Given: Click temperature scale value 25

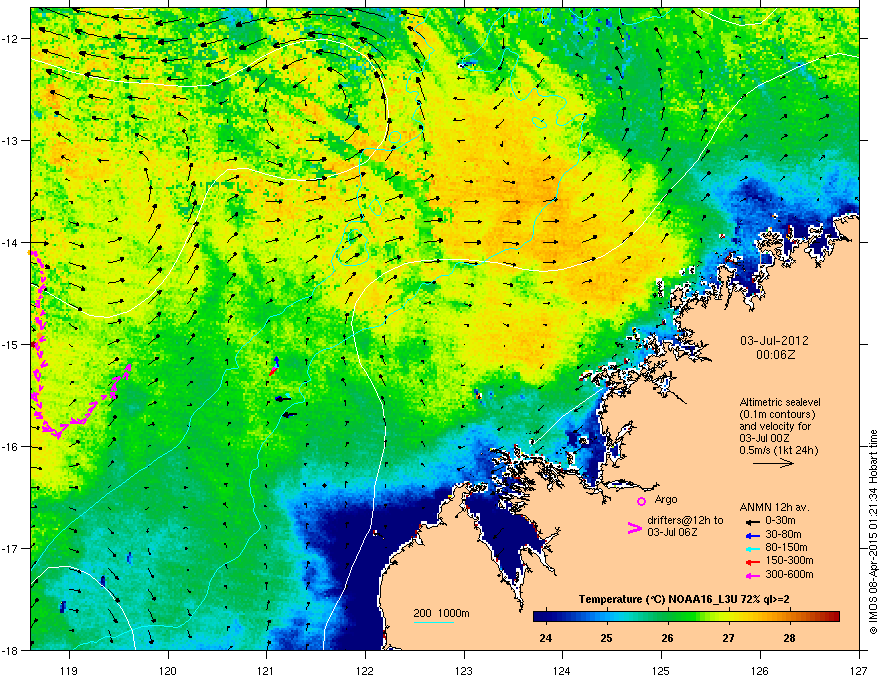Looking at the screenshot, I should tap(606, 638).
